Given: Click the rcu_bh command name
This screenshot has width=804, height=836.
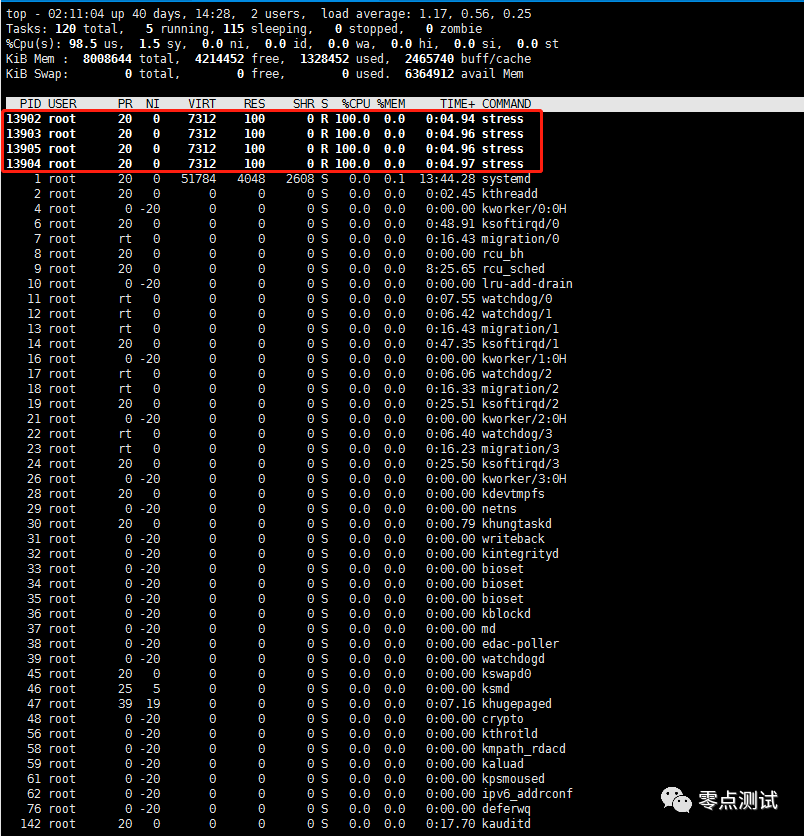Looking at the screenshot, I should click(503, 253).
